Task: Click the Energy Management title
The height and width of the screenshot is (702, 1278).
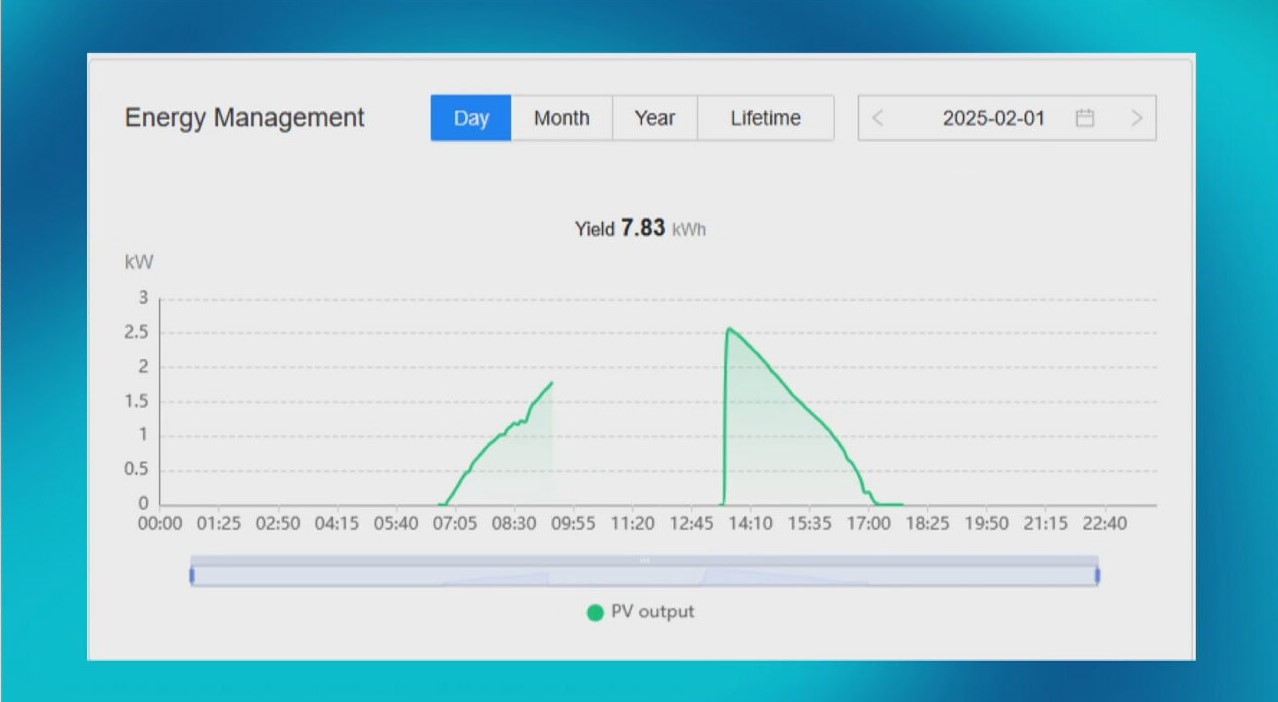Action: pyautogui.click(x=244, y=118)
